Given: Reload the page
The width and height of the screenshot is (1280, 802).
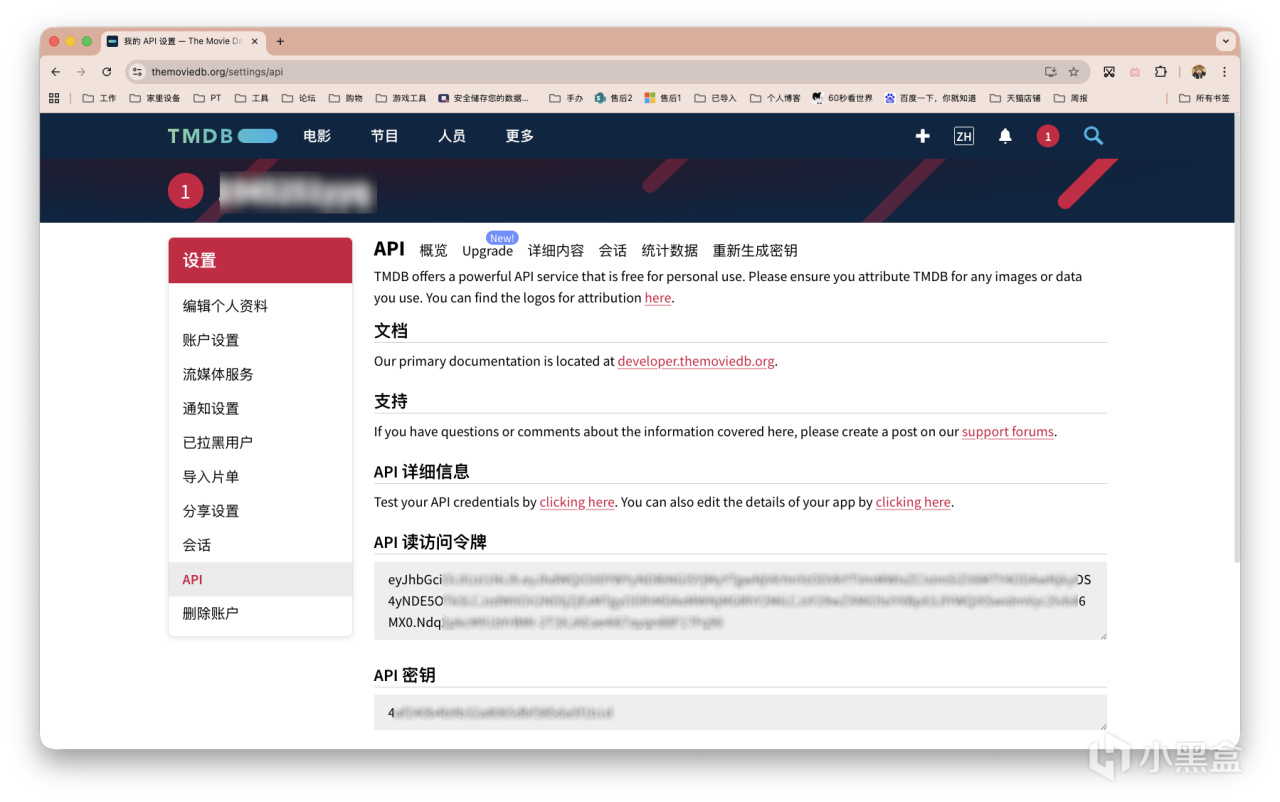Looking at the screenshot, I should 107,72.
